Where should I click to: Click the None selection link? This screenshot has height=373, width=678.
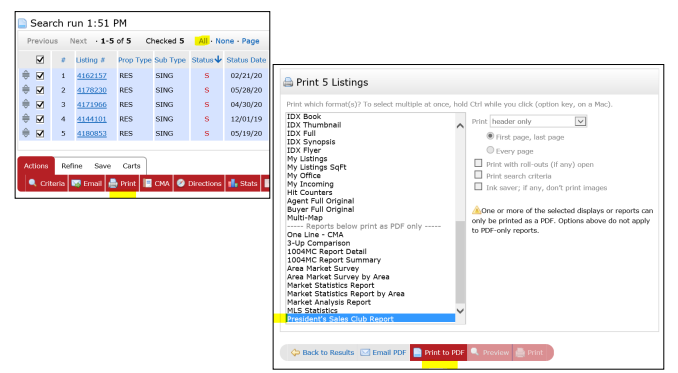(224, 41)
